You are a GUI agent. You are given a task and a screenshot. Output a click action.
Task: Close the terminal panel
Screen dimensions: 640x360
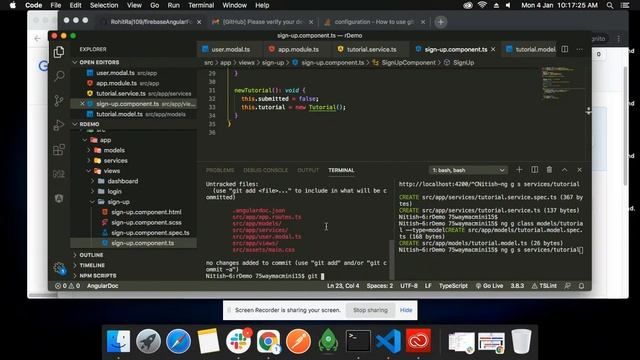[580, 170]
